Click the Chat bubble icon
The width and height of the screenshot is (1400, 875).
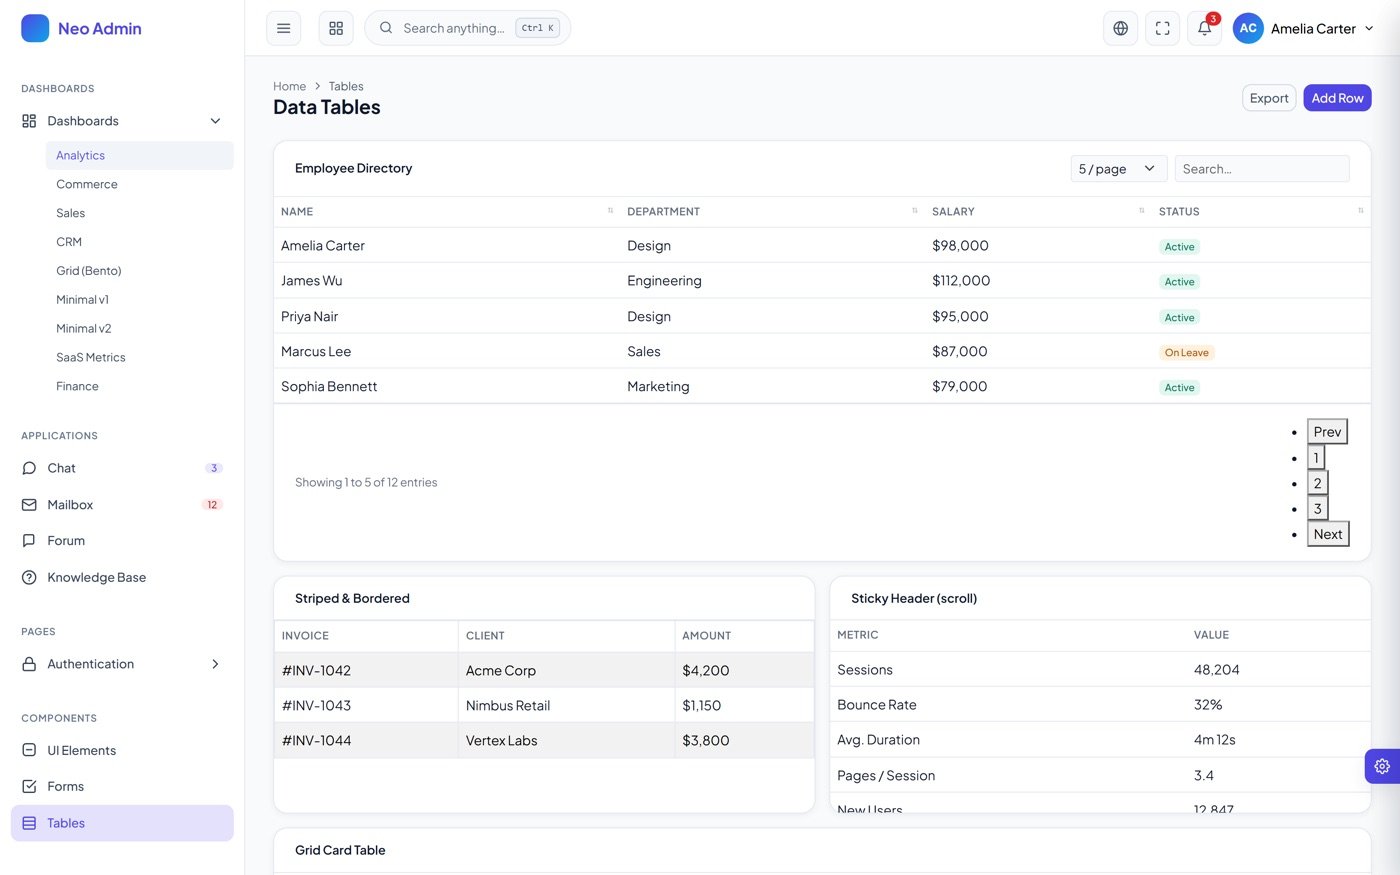(x=29, y=468)
